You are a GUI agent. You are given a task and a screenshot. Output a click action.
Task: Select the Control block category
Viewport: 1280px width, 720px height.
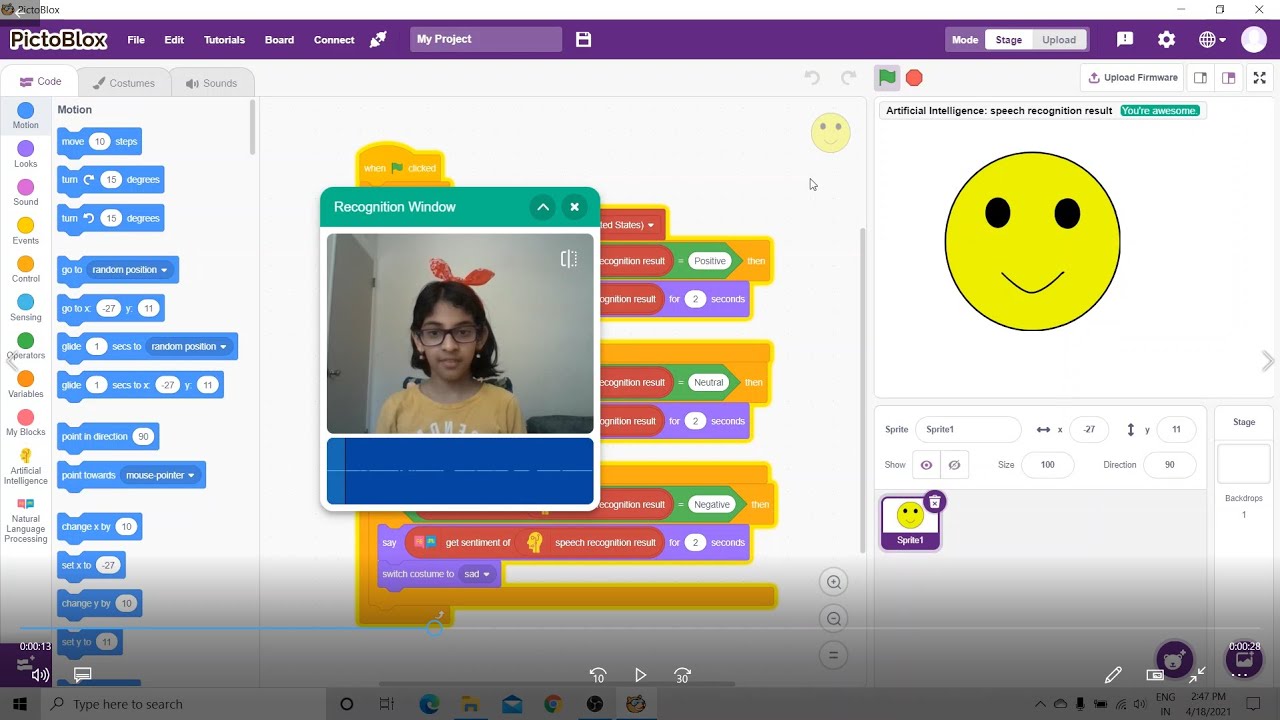click(26, 270)
